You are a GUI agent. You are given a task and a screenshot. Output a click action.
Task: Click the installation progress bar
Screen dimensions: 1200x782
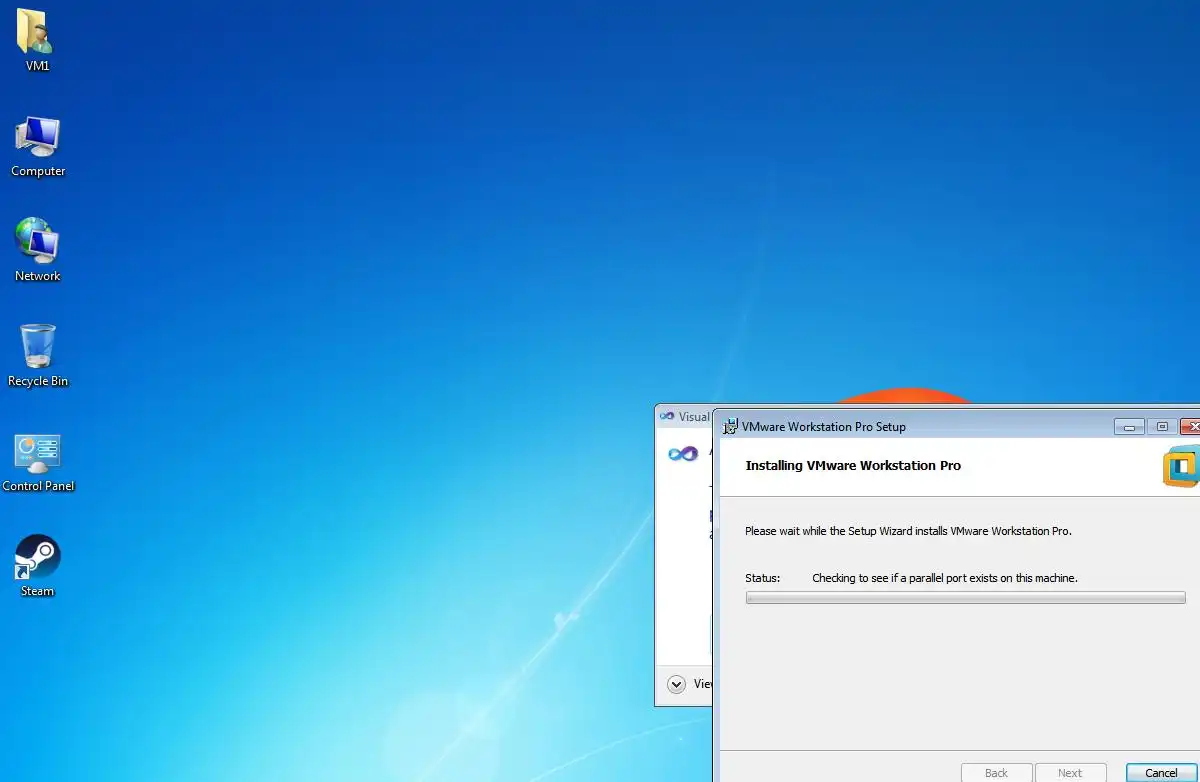click(x=965, y=598)
